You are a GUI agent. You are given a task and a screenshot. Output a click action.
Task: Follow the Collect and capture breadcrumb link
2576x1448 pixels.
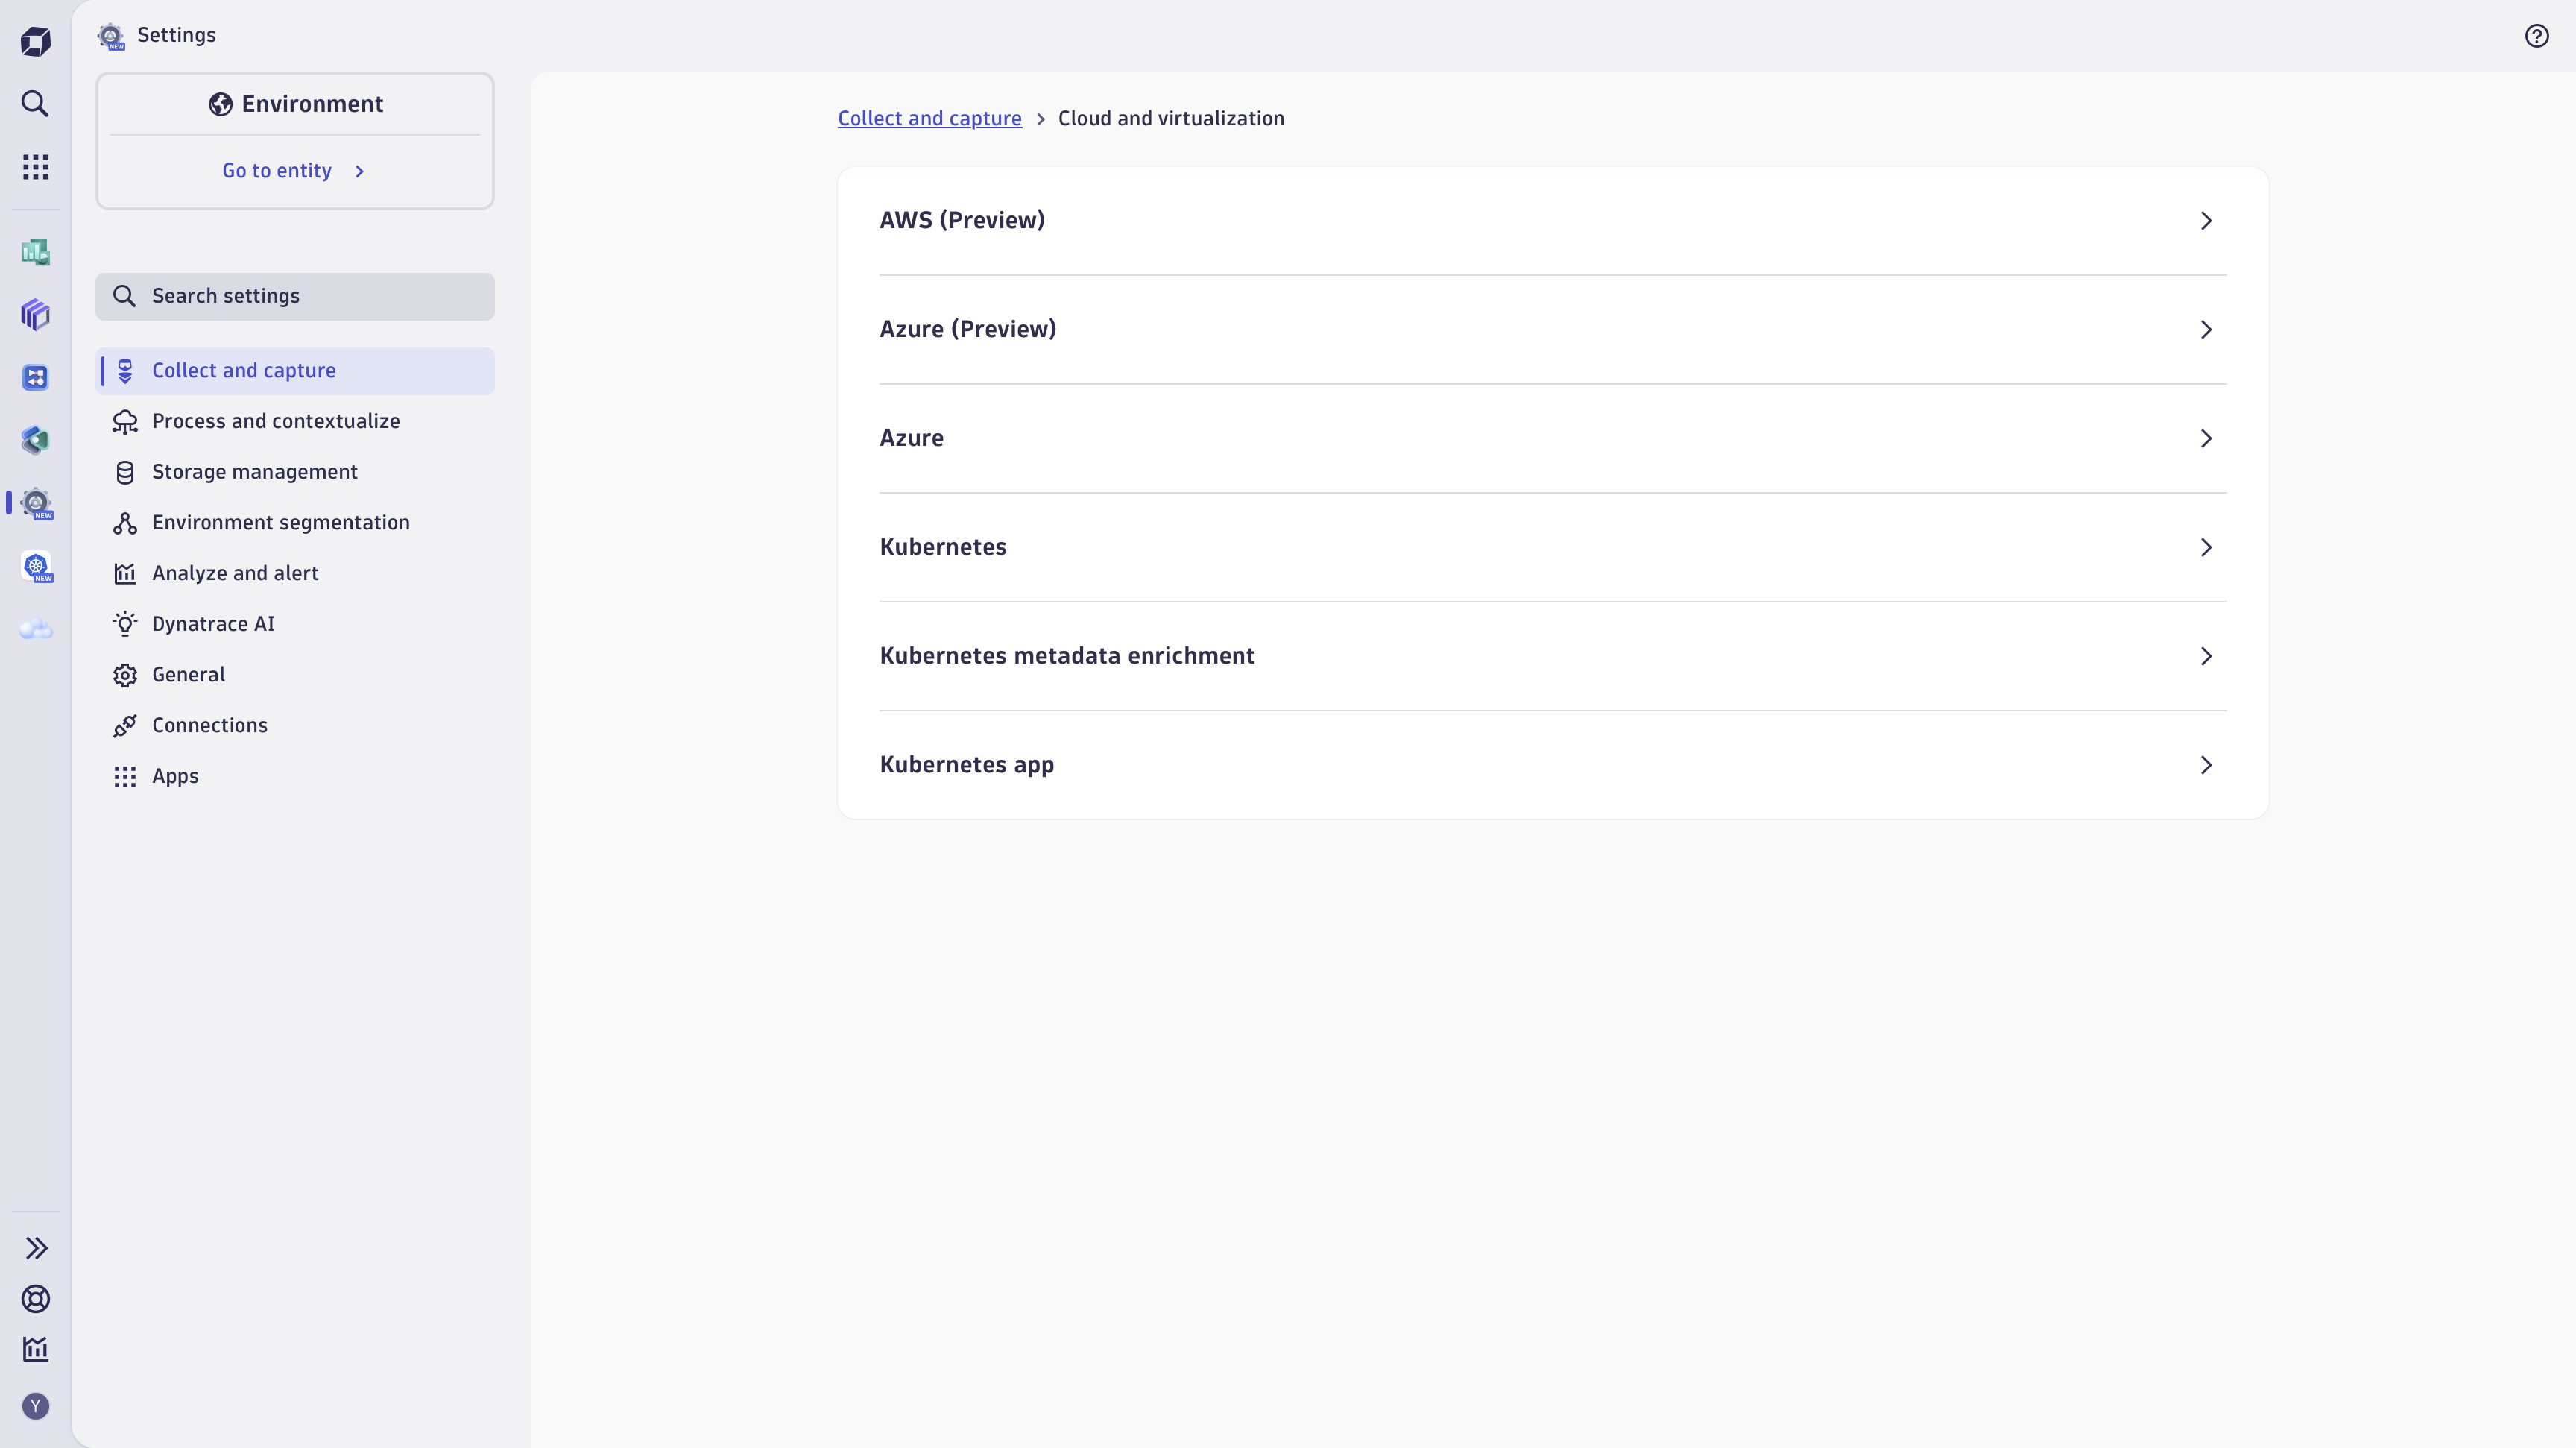point(929,118)
